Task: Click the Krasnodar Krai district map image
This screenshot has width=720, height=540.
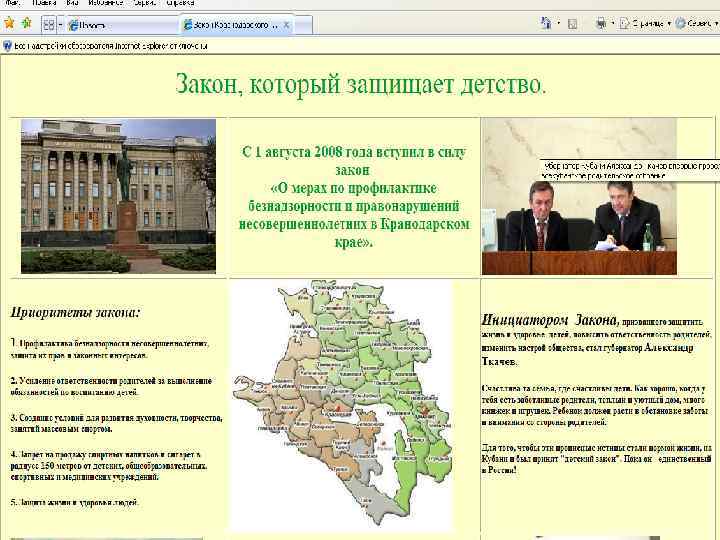Action: 342,405
